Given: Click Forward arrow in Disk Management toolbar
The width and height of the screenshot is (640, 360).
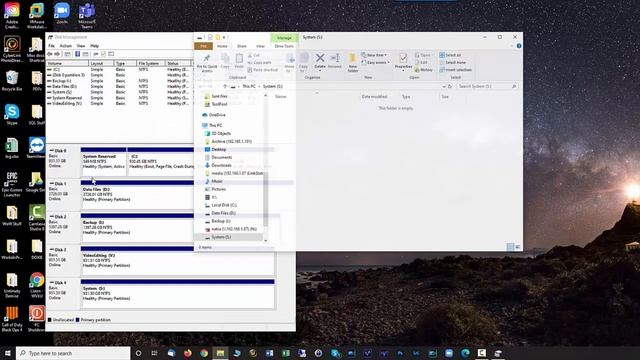Looking at the screenshot, I should click(57, 54).
